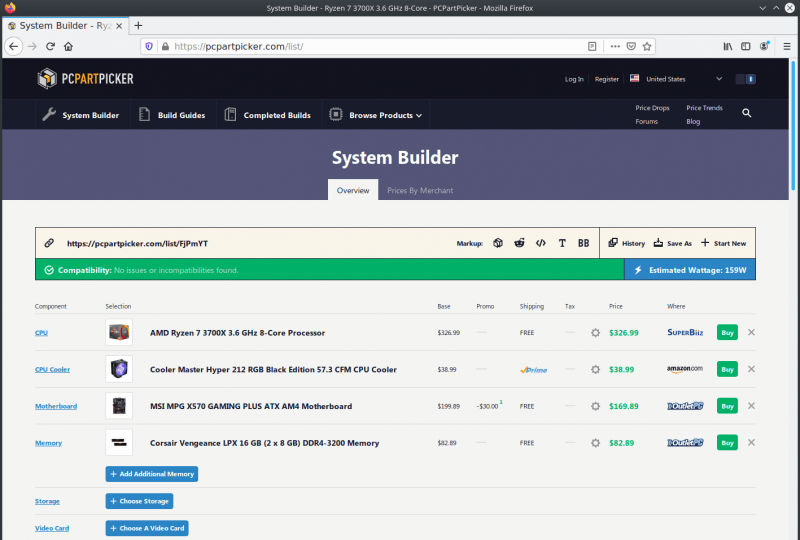Remove the AMD Ryzen 7 3700X from list

point(751,332)
